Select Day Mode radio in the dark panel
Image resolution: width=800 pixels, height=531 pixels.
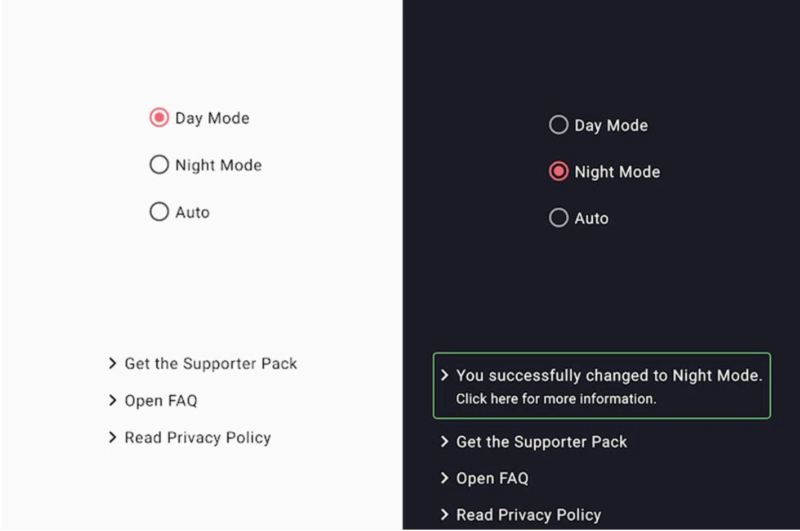[558, 125]
